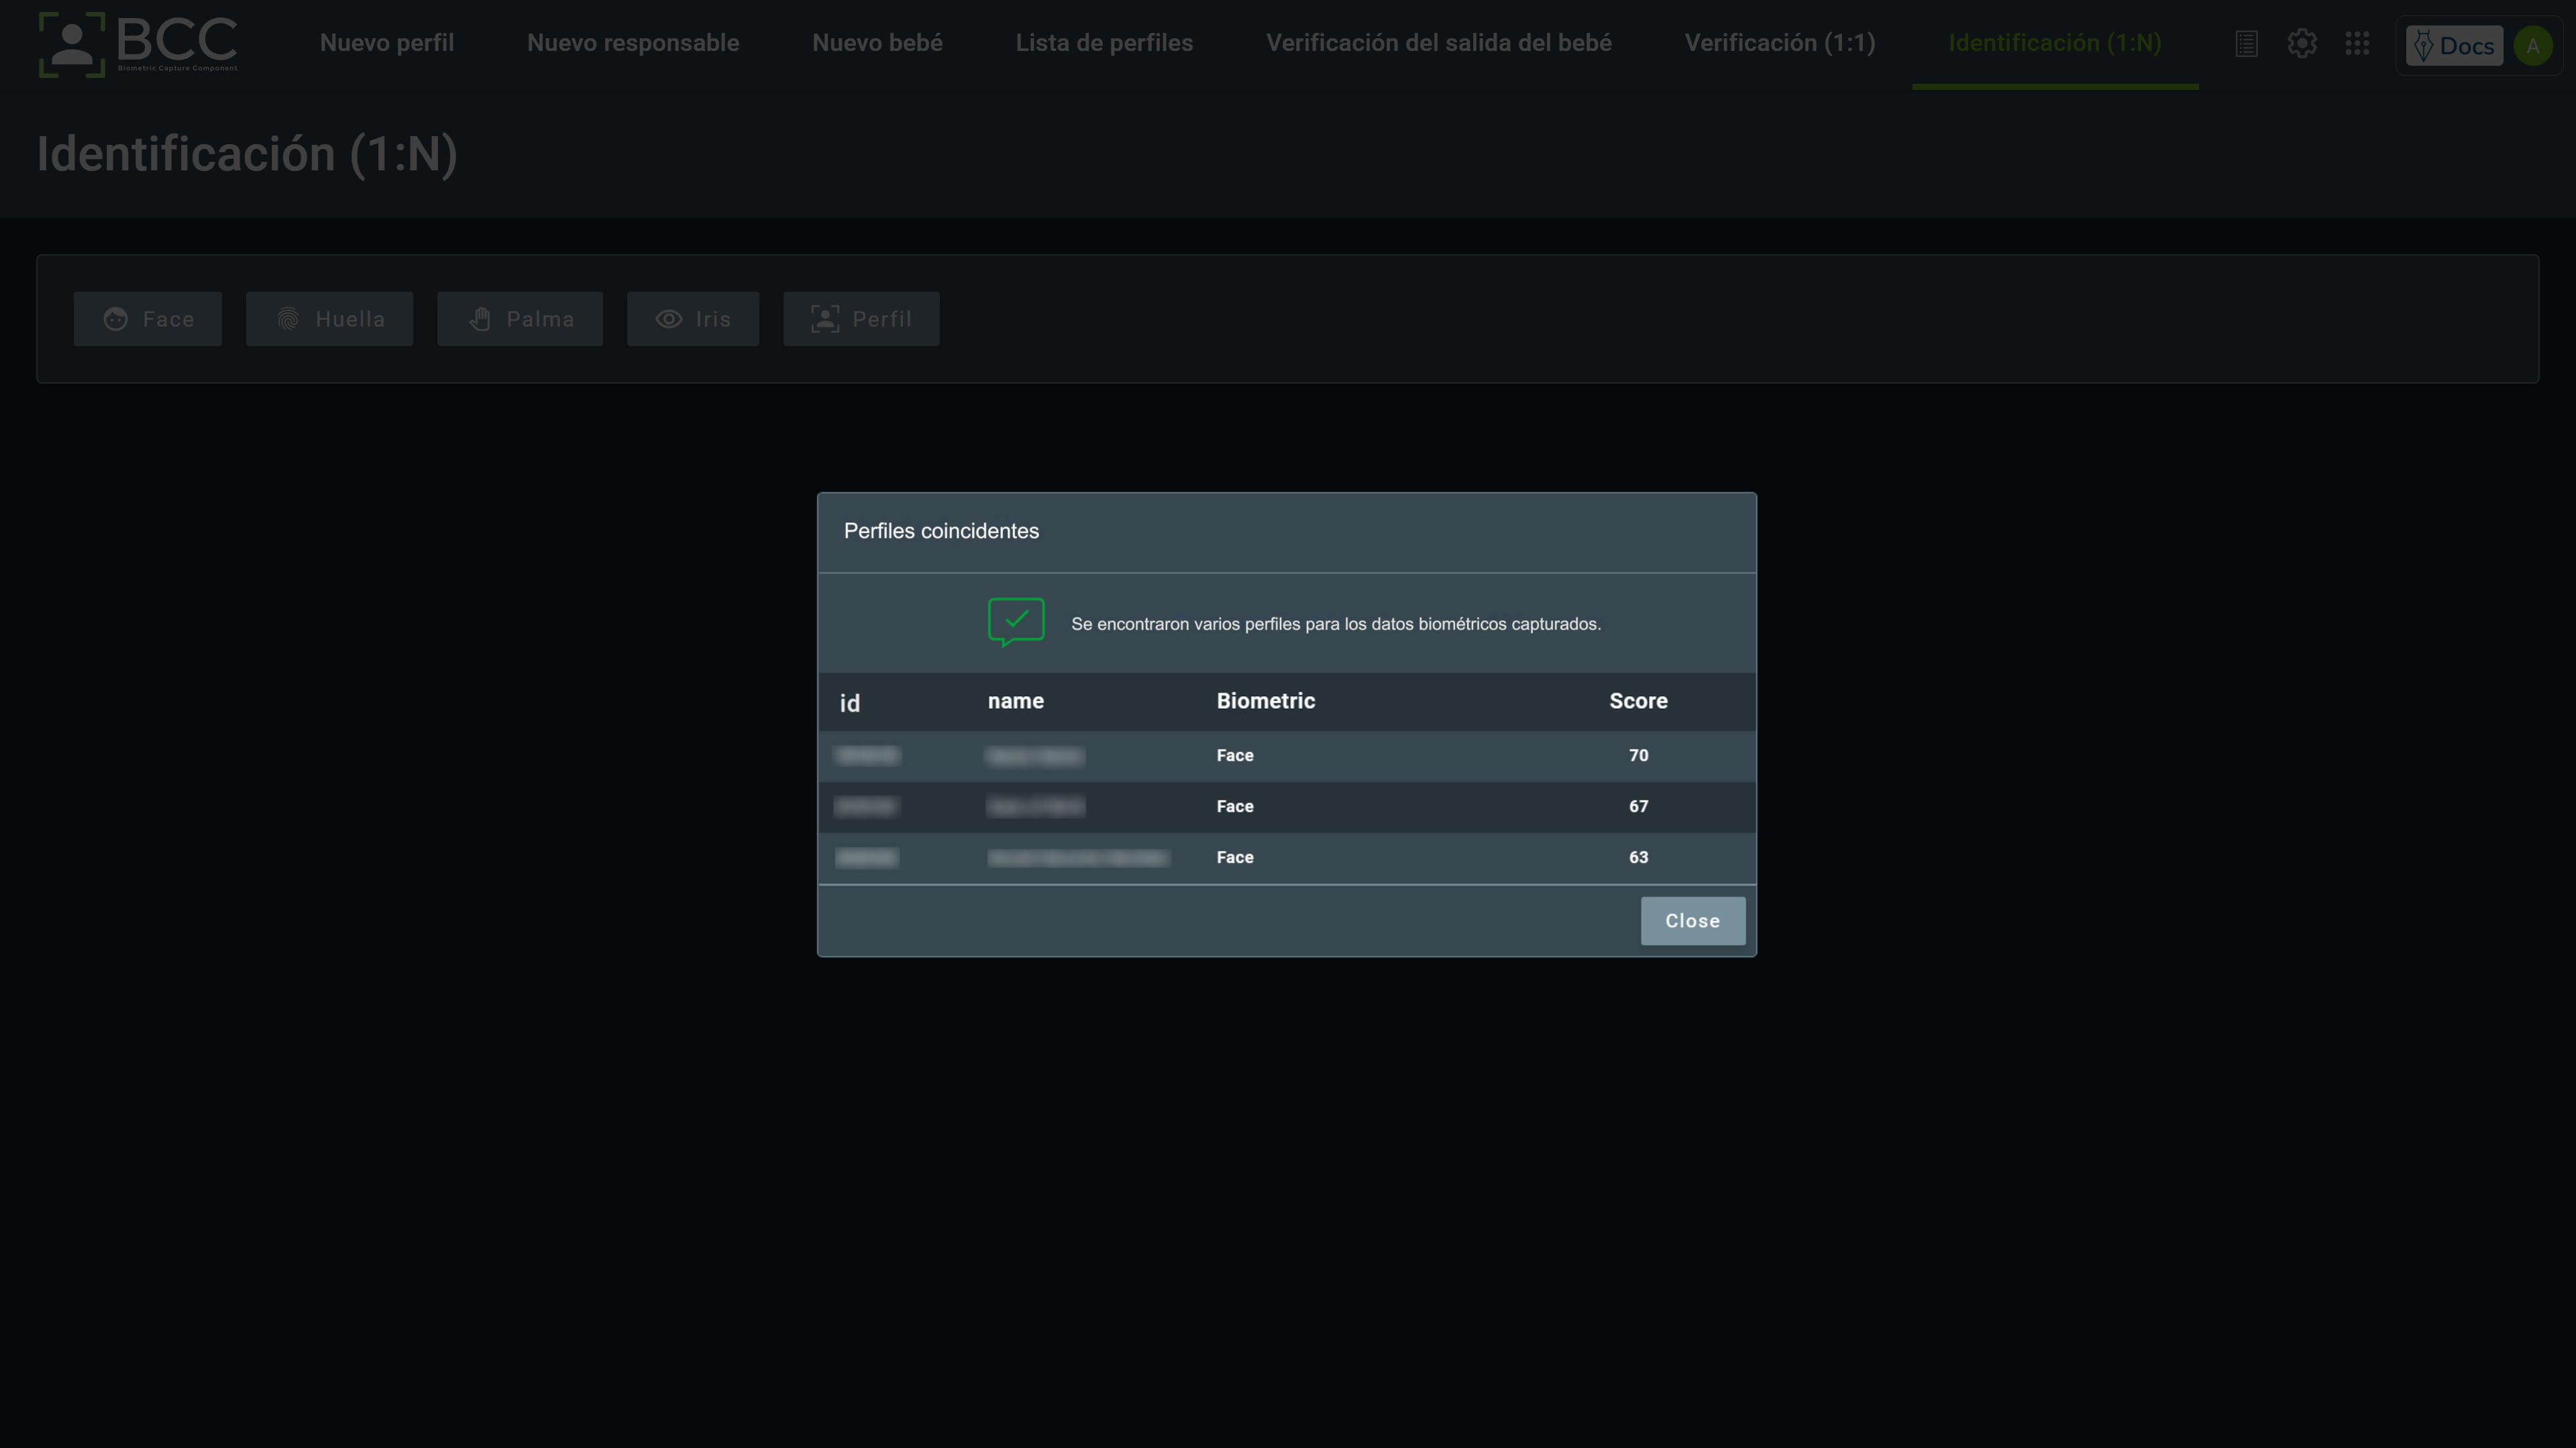The image size is (2576, 1448).
Task: Select the row with score 67
Action: click(x=1287, y=807)
